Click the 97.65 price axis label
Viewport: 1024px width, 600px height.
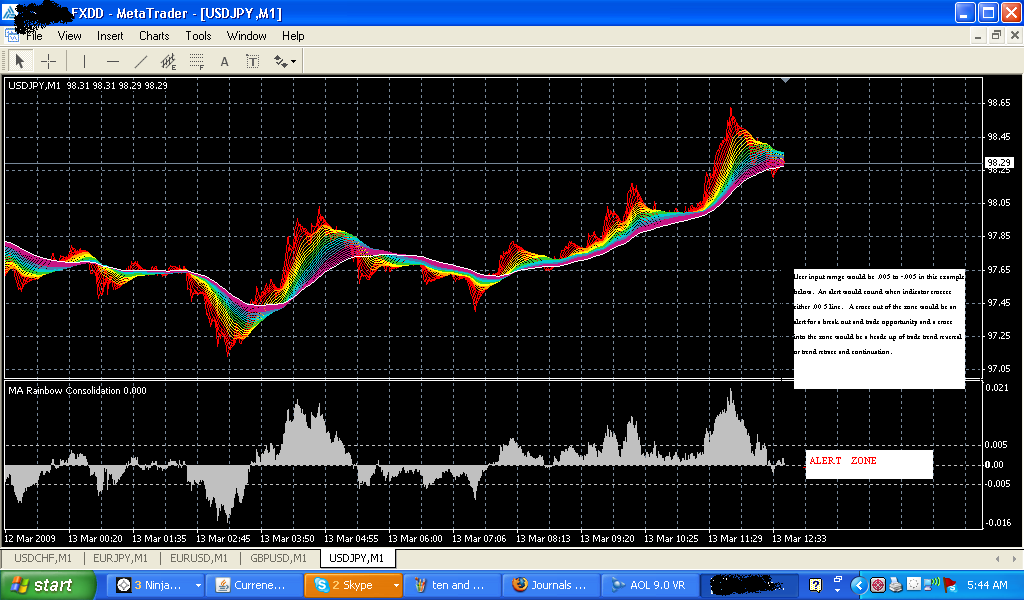[x=999, y=269]
